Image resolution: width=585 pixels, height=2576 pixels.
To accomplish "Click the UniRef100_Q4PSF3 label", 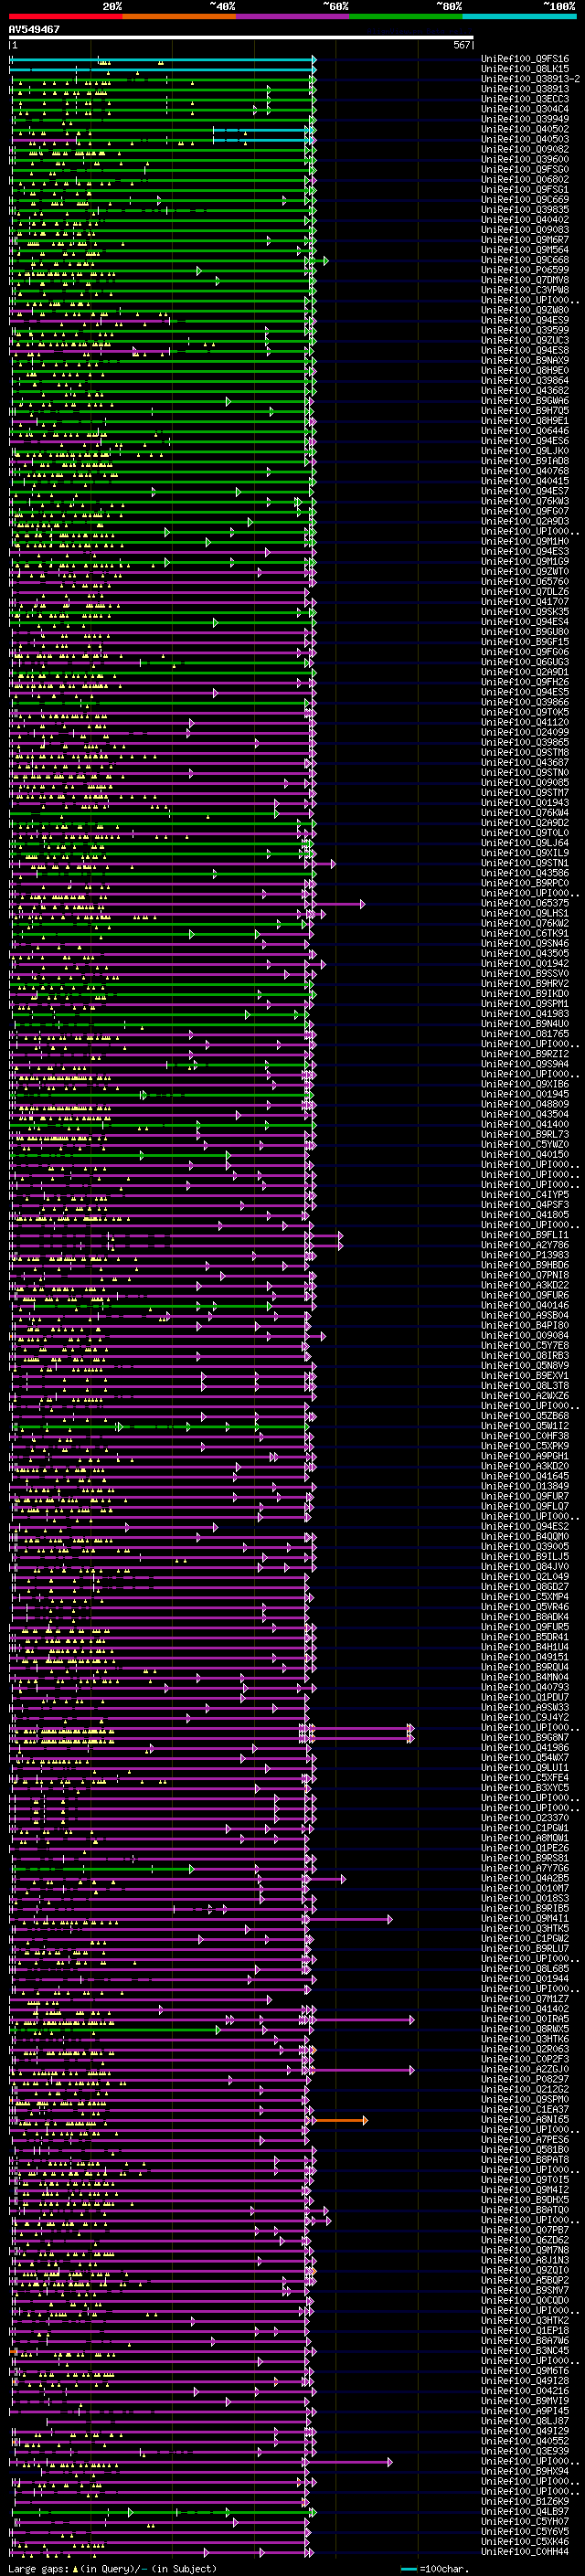I will coord(525,1205).
